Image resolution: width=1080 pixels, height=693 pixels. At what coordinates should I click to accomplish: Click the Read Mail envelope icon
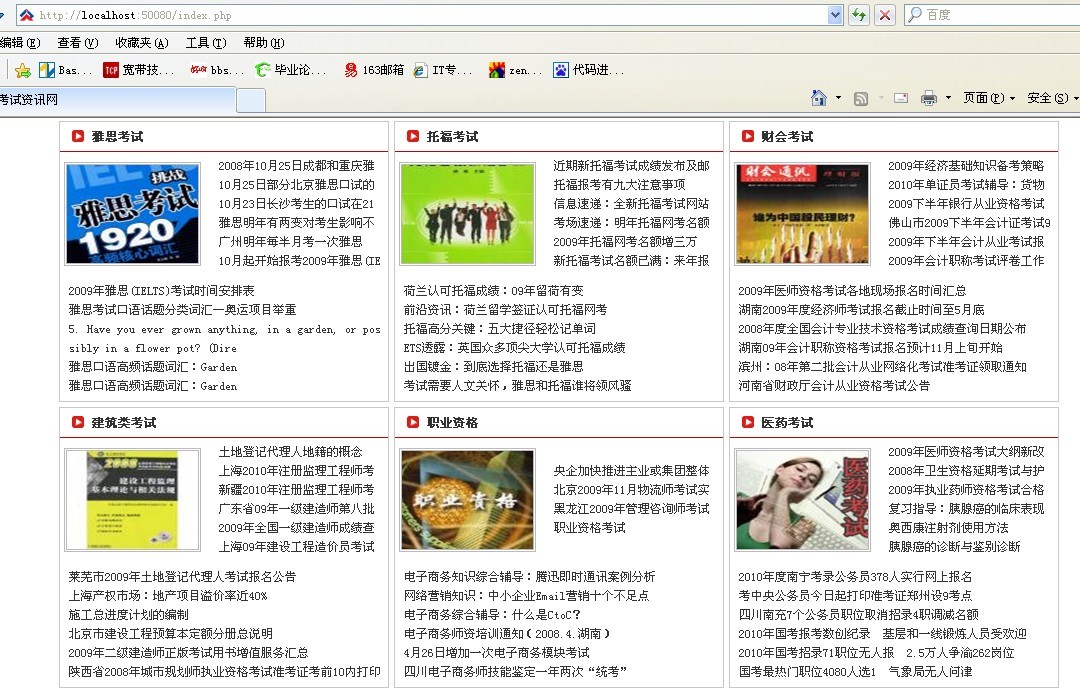(900, 98)
